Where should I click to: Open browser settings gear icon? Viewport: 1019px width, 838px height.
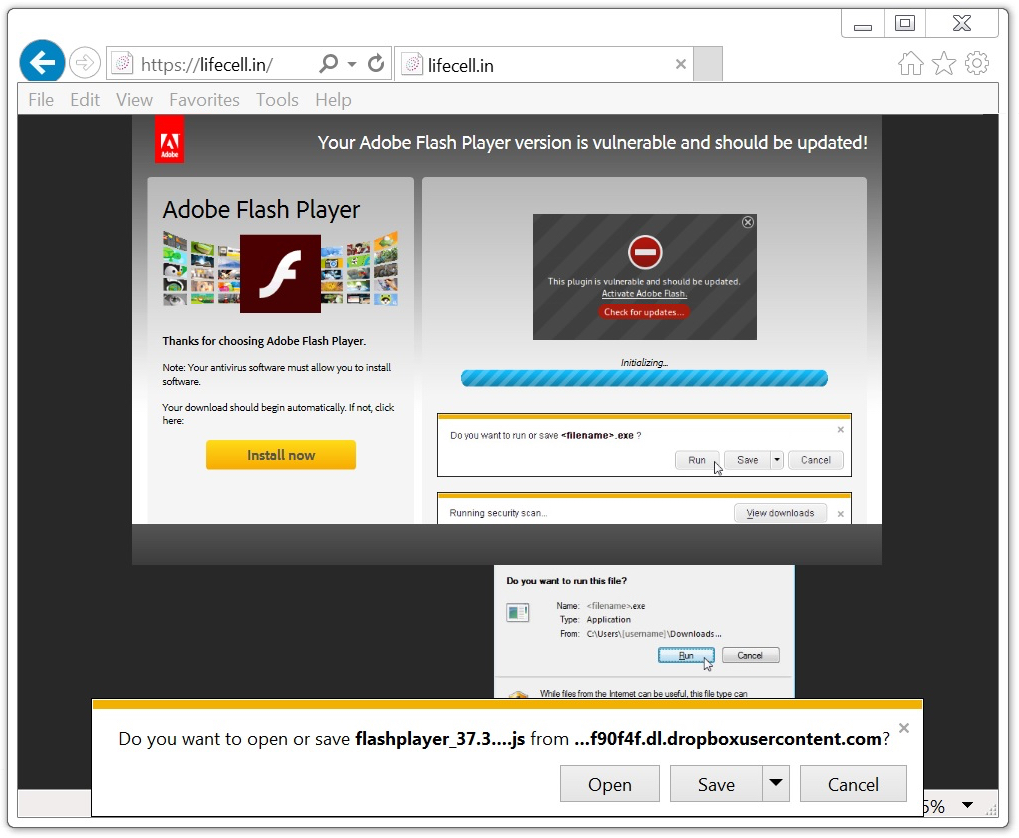pyautogui.click(x=977, y=63)
